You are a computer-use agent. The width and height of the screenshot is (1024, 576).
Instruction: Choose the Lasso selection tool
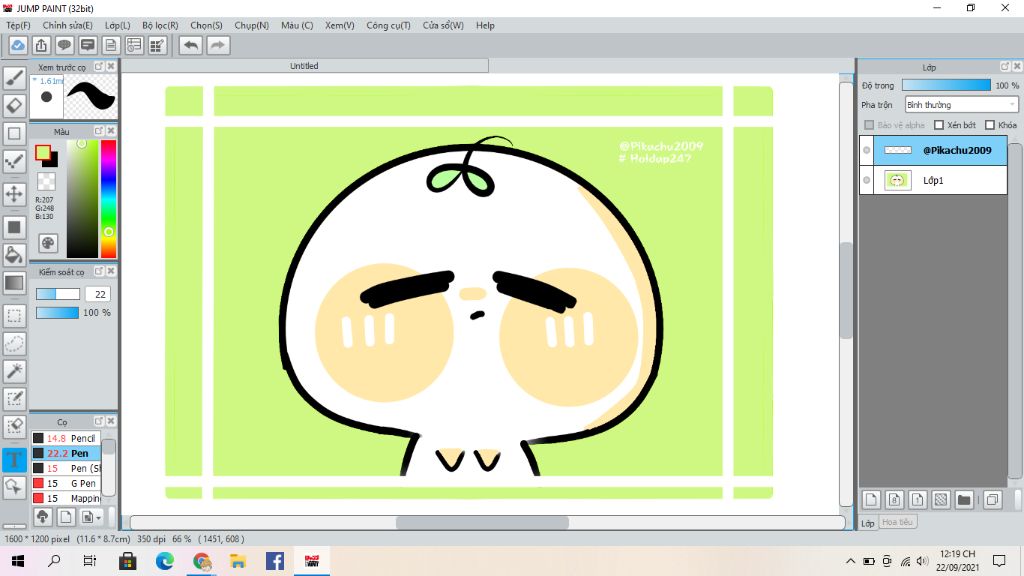14,344
